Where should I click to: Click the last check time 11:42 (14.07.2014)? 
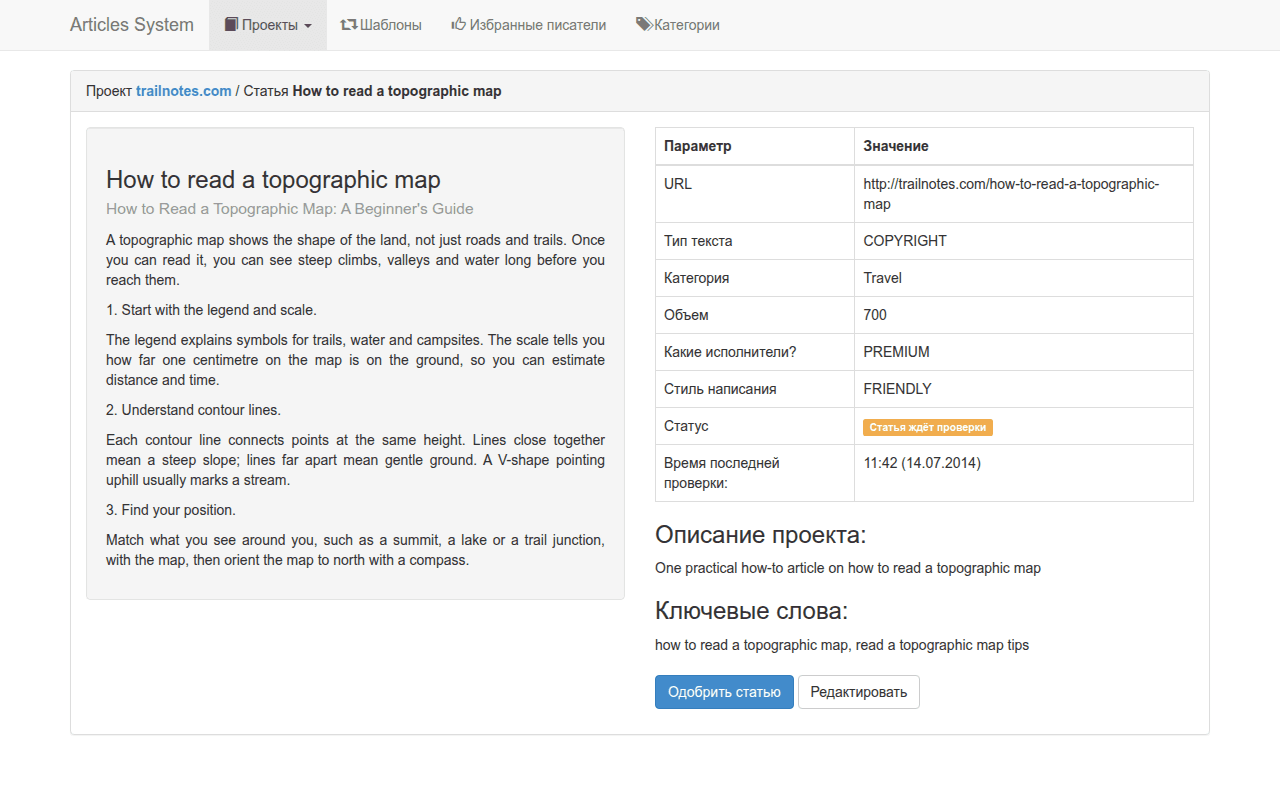pos(922,463)
